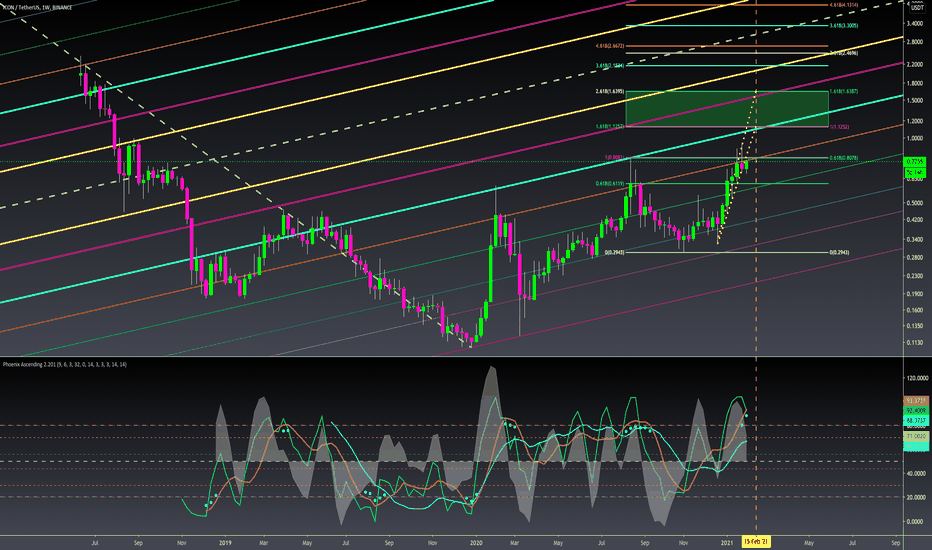Viewport: 932px width, 550px height.
Task: Select the green 92.4009 indicator value label
Action: (915, 410)
